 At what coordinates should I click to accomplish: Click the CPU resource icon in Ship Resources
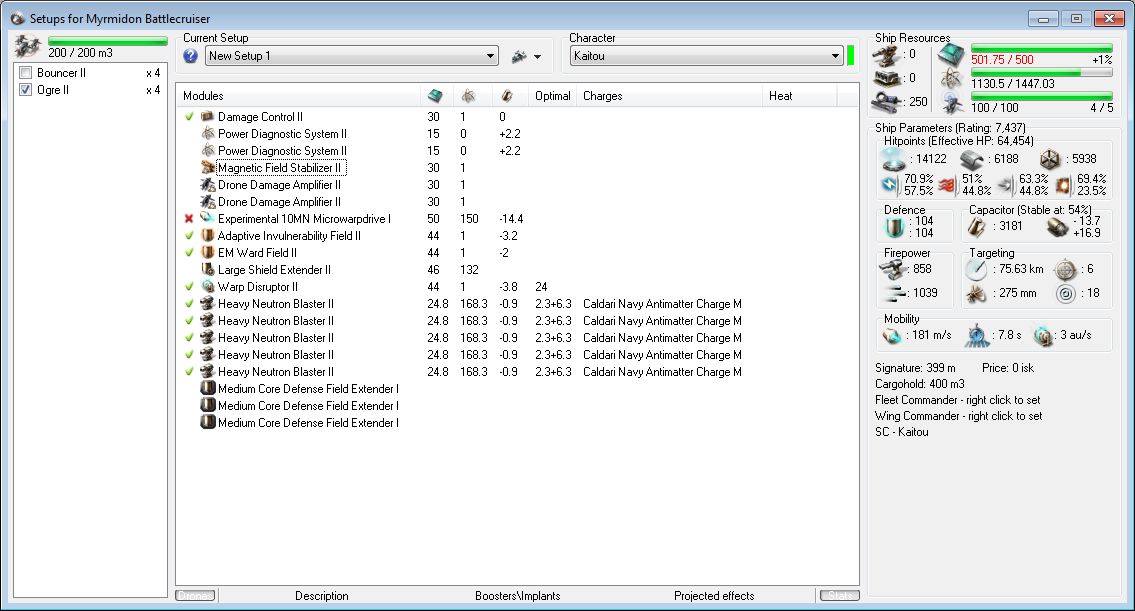click(951, 56)
